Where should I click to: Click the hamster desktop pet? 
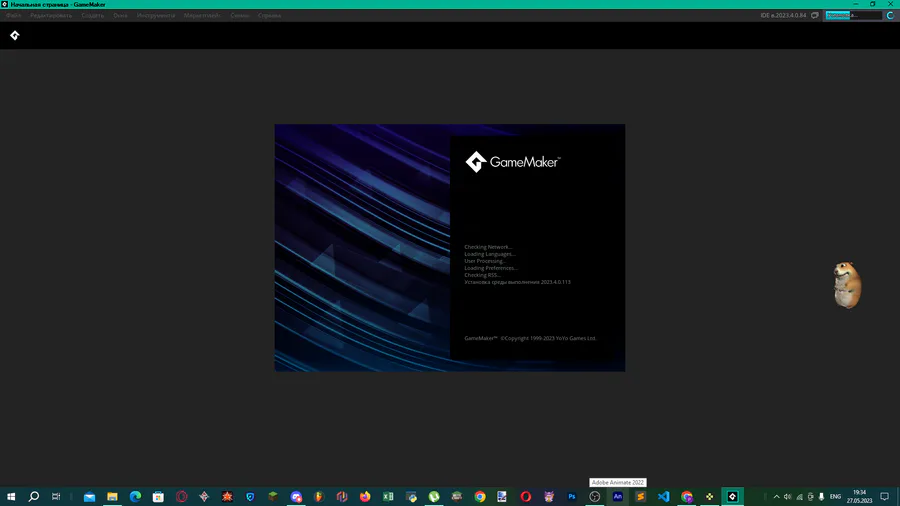click(847, 285)
